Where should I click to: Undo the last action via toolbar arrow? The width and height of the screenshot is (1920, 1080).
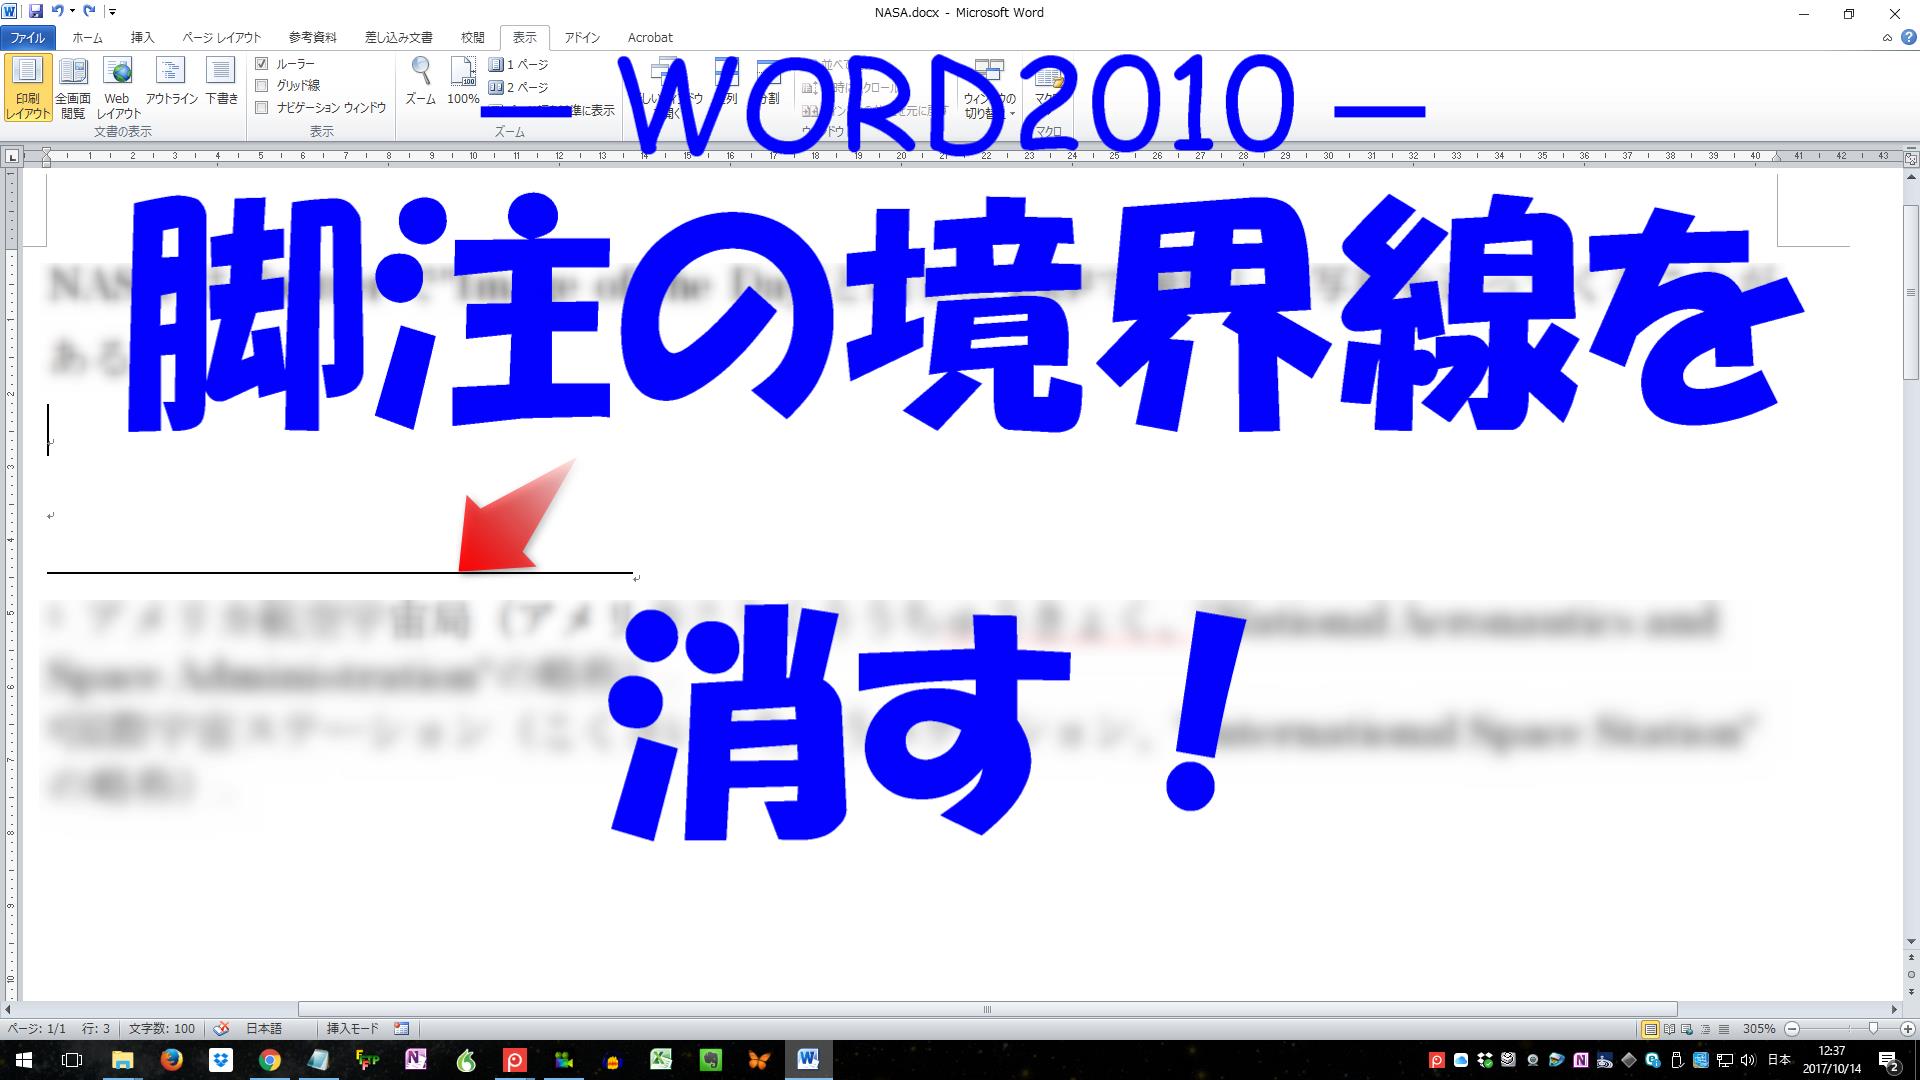pyautogui.click(x=58, y=12)
